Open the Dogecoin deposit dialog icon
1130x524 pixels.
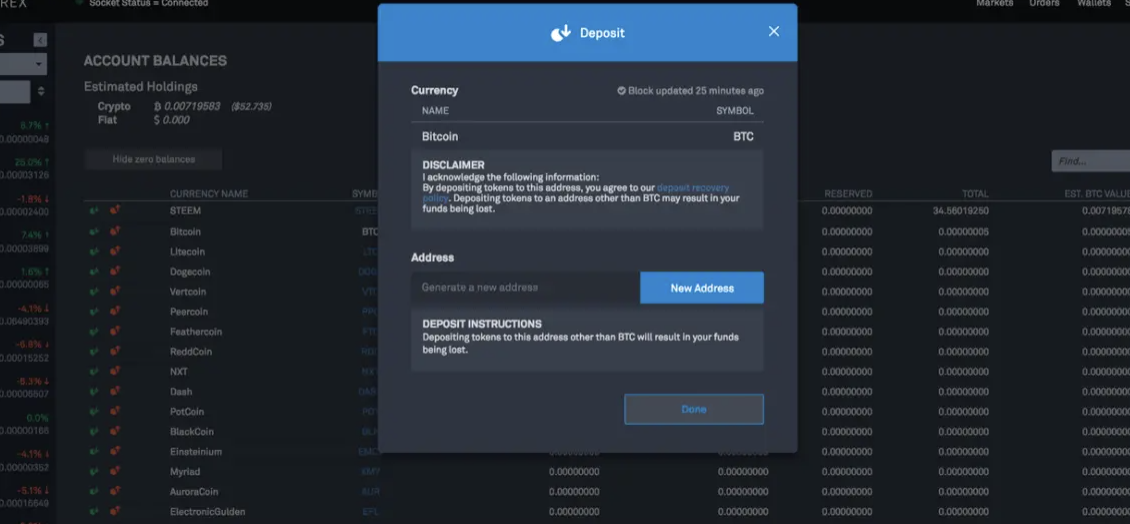(94, 272)
